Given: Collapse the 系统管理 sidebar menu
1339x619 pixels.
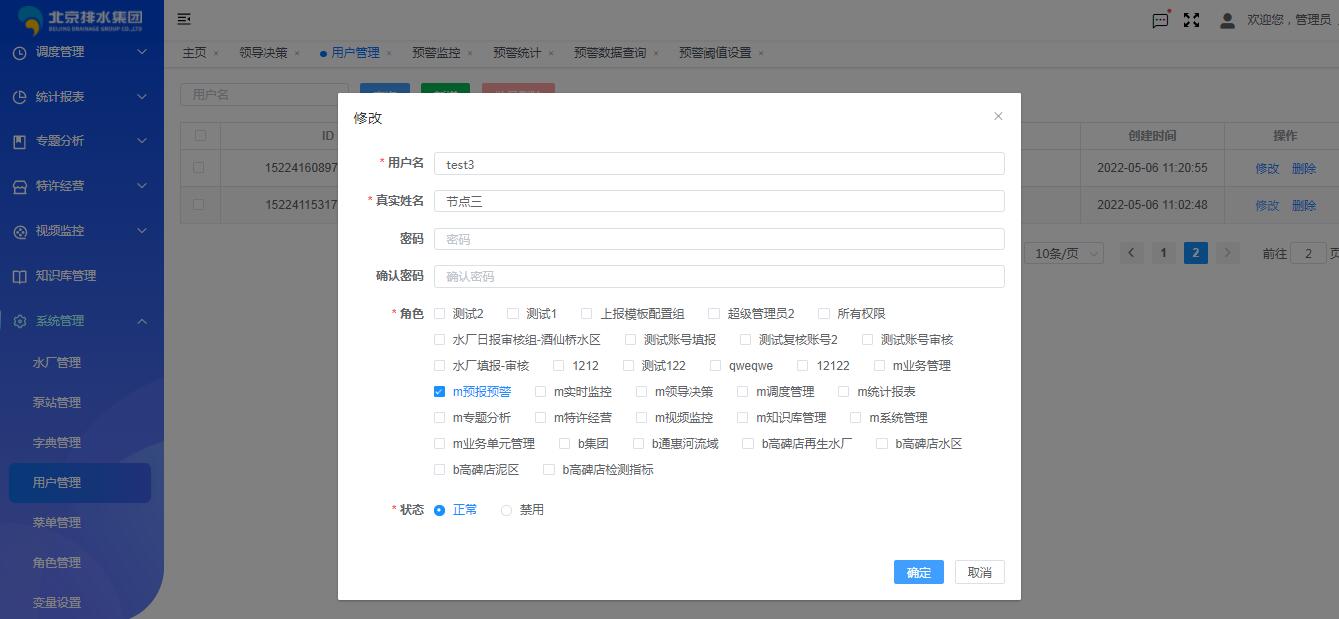Looking at the screenshot, I should (x=141, y=321).
